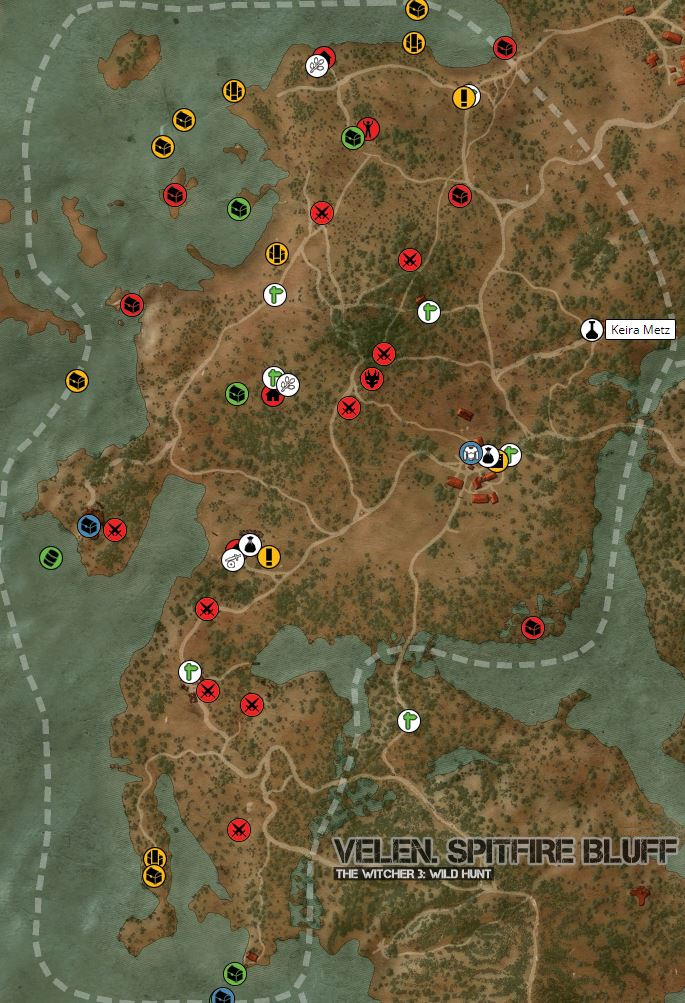Click red chest on the western coast tip
Image resolution: width=685 pixels, height=1003 pixels.
click(x=132, y=305)
